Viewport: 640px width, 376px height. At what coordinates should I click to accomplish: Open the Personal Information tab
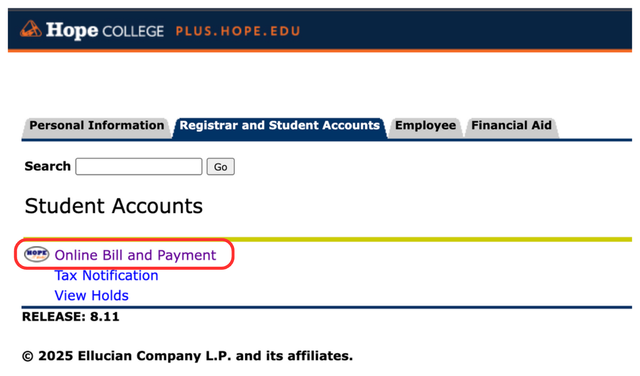coord(96,126)
